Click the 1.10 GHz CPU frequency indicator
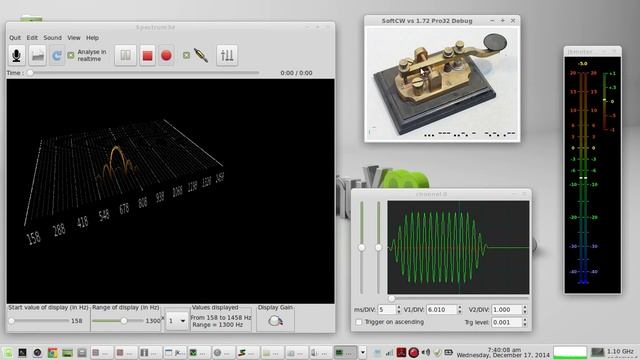This screenshot has height=360, width=640. click(x=620, y=351)
